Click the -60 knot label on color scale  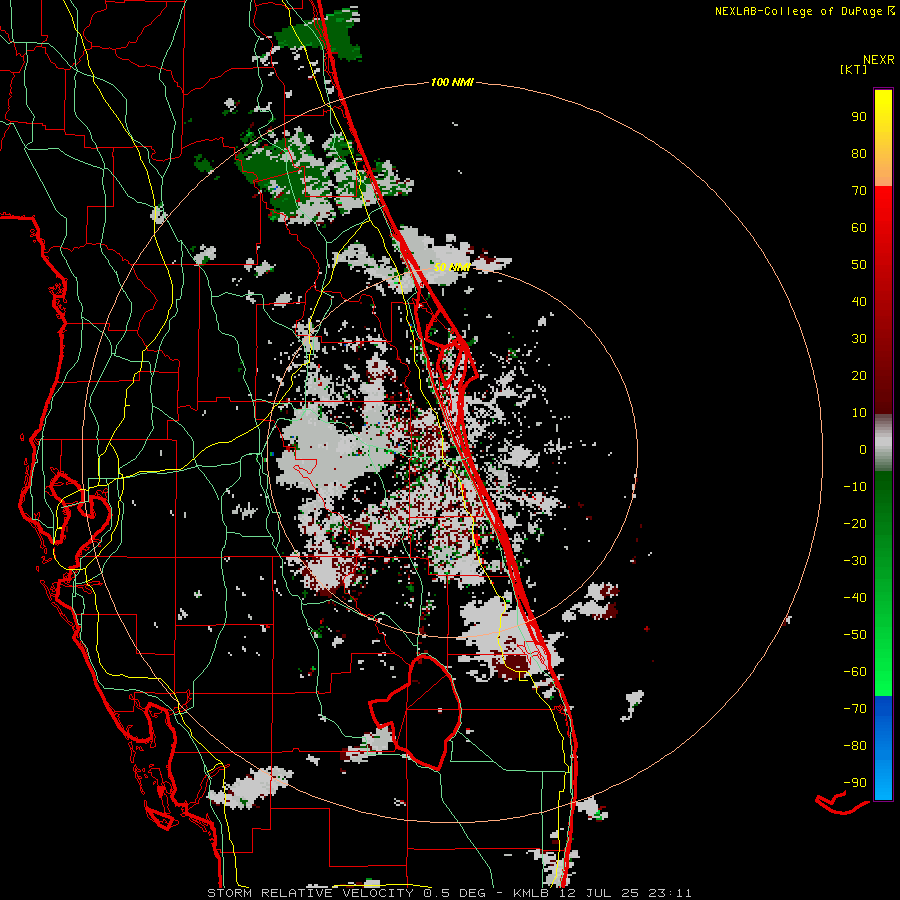click(855, 672)
